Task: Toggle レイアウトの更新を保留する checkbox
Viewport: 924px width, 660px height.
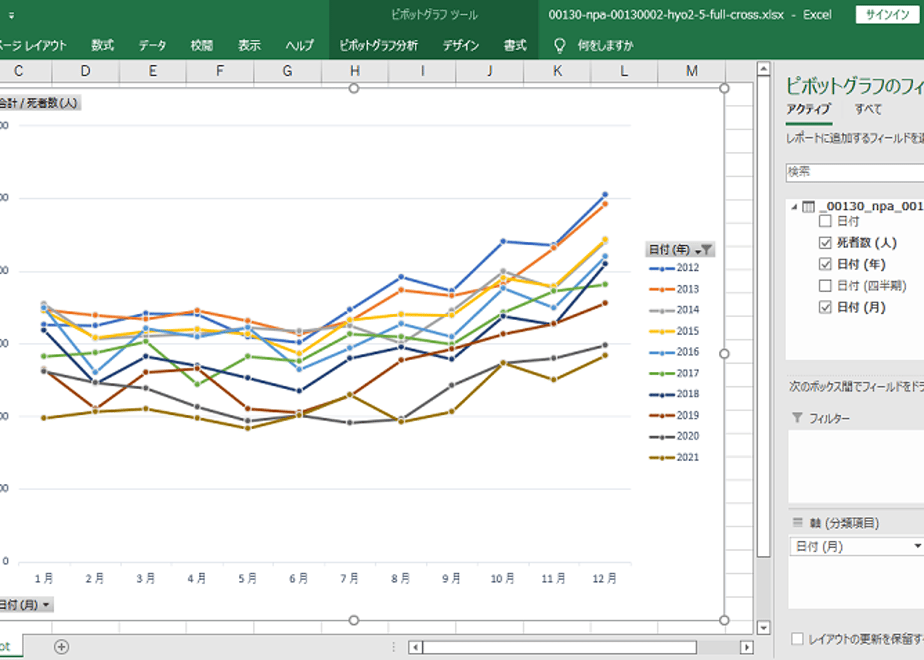Action: pyautogui.click(x=797, y=639)
